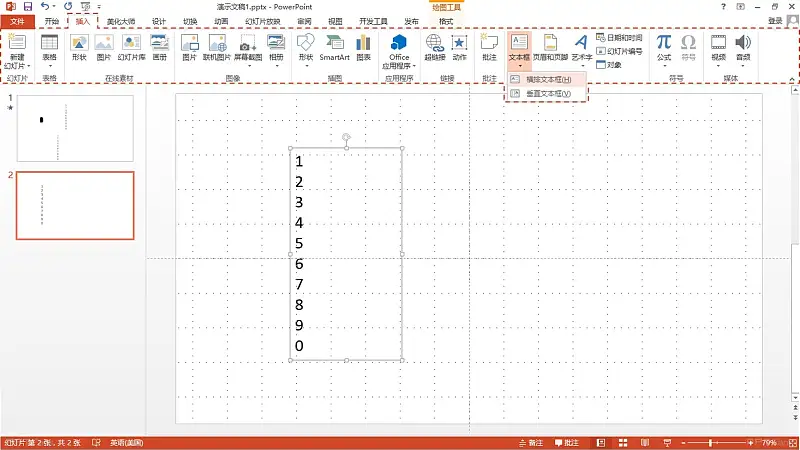Viewport: 800px width, 450px height.
Task: Insert 日期和时间 (Date and Time)
Action: (x=623, y=37)
